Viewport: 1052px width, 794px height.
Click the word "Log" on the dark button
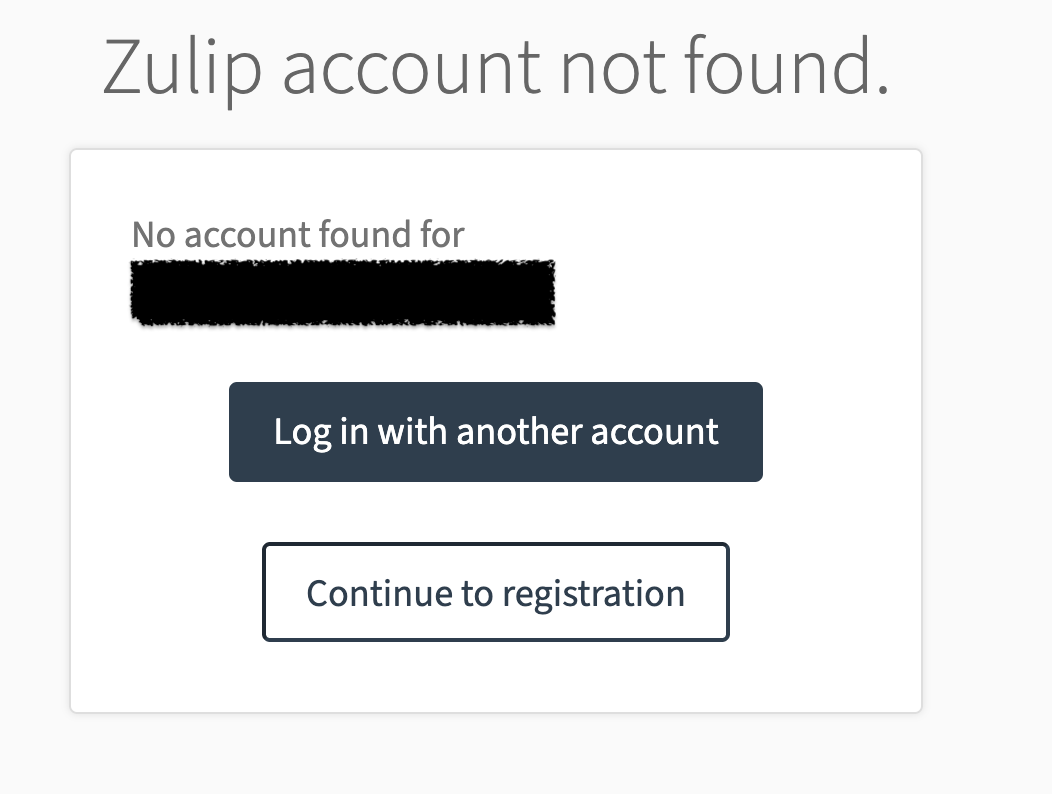pyautogui.click(x=295, y=432)
